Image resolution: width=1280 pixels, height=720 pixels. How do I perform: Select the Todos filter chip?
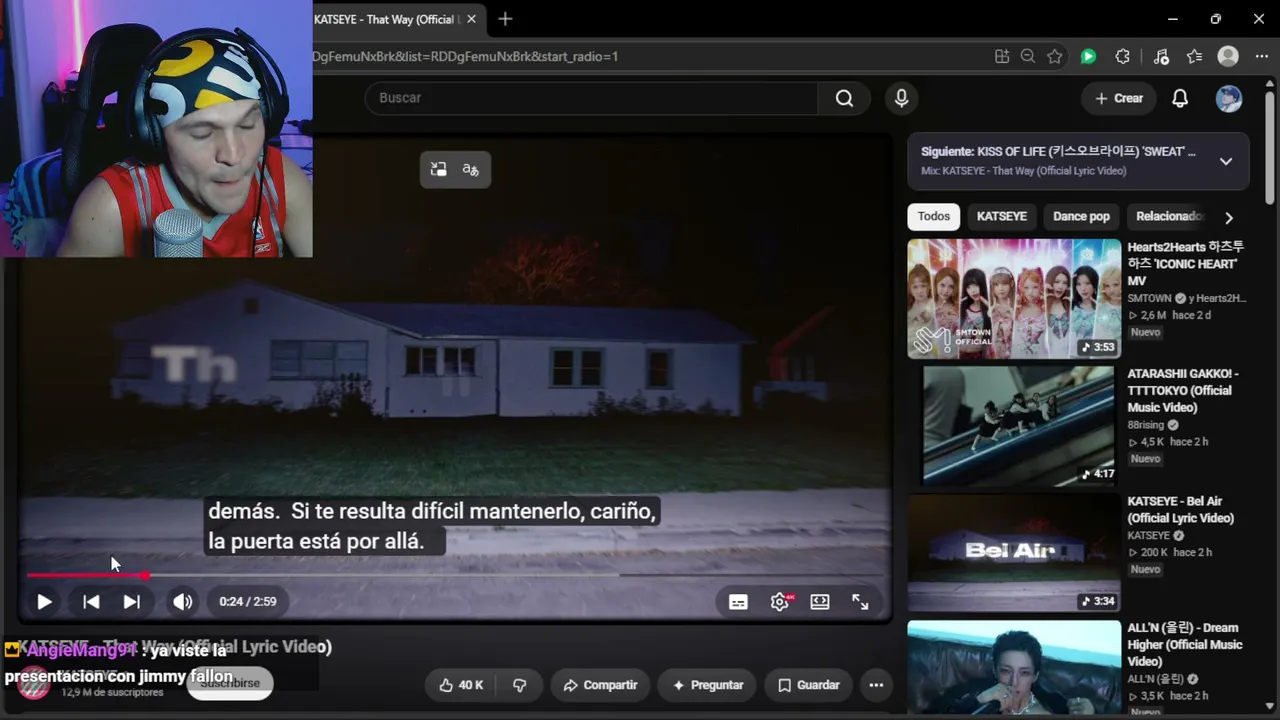pos(934,217)
